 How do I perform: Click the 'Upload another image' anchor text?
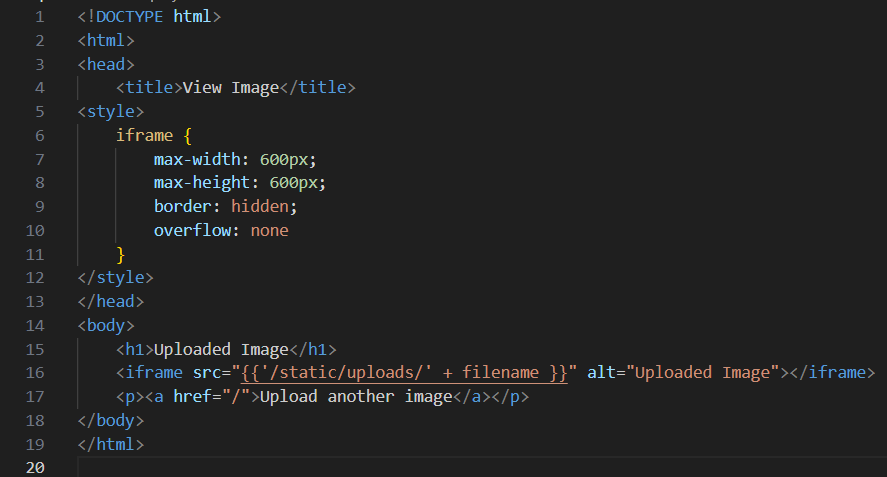point(356,397)
